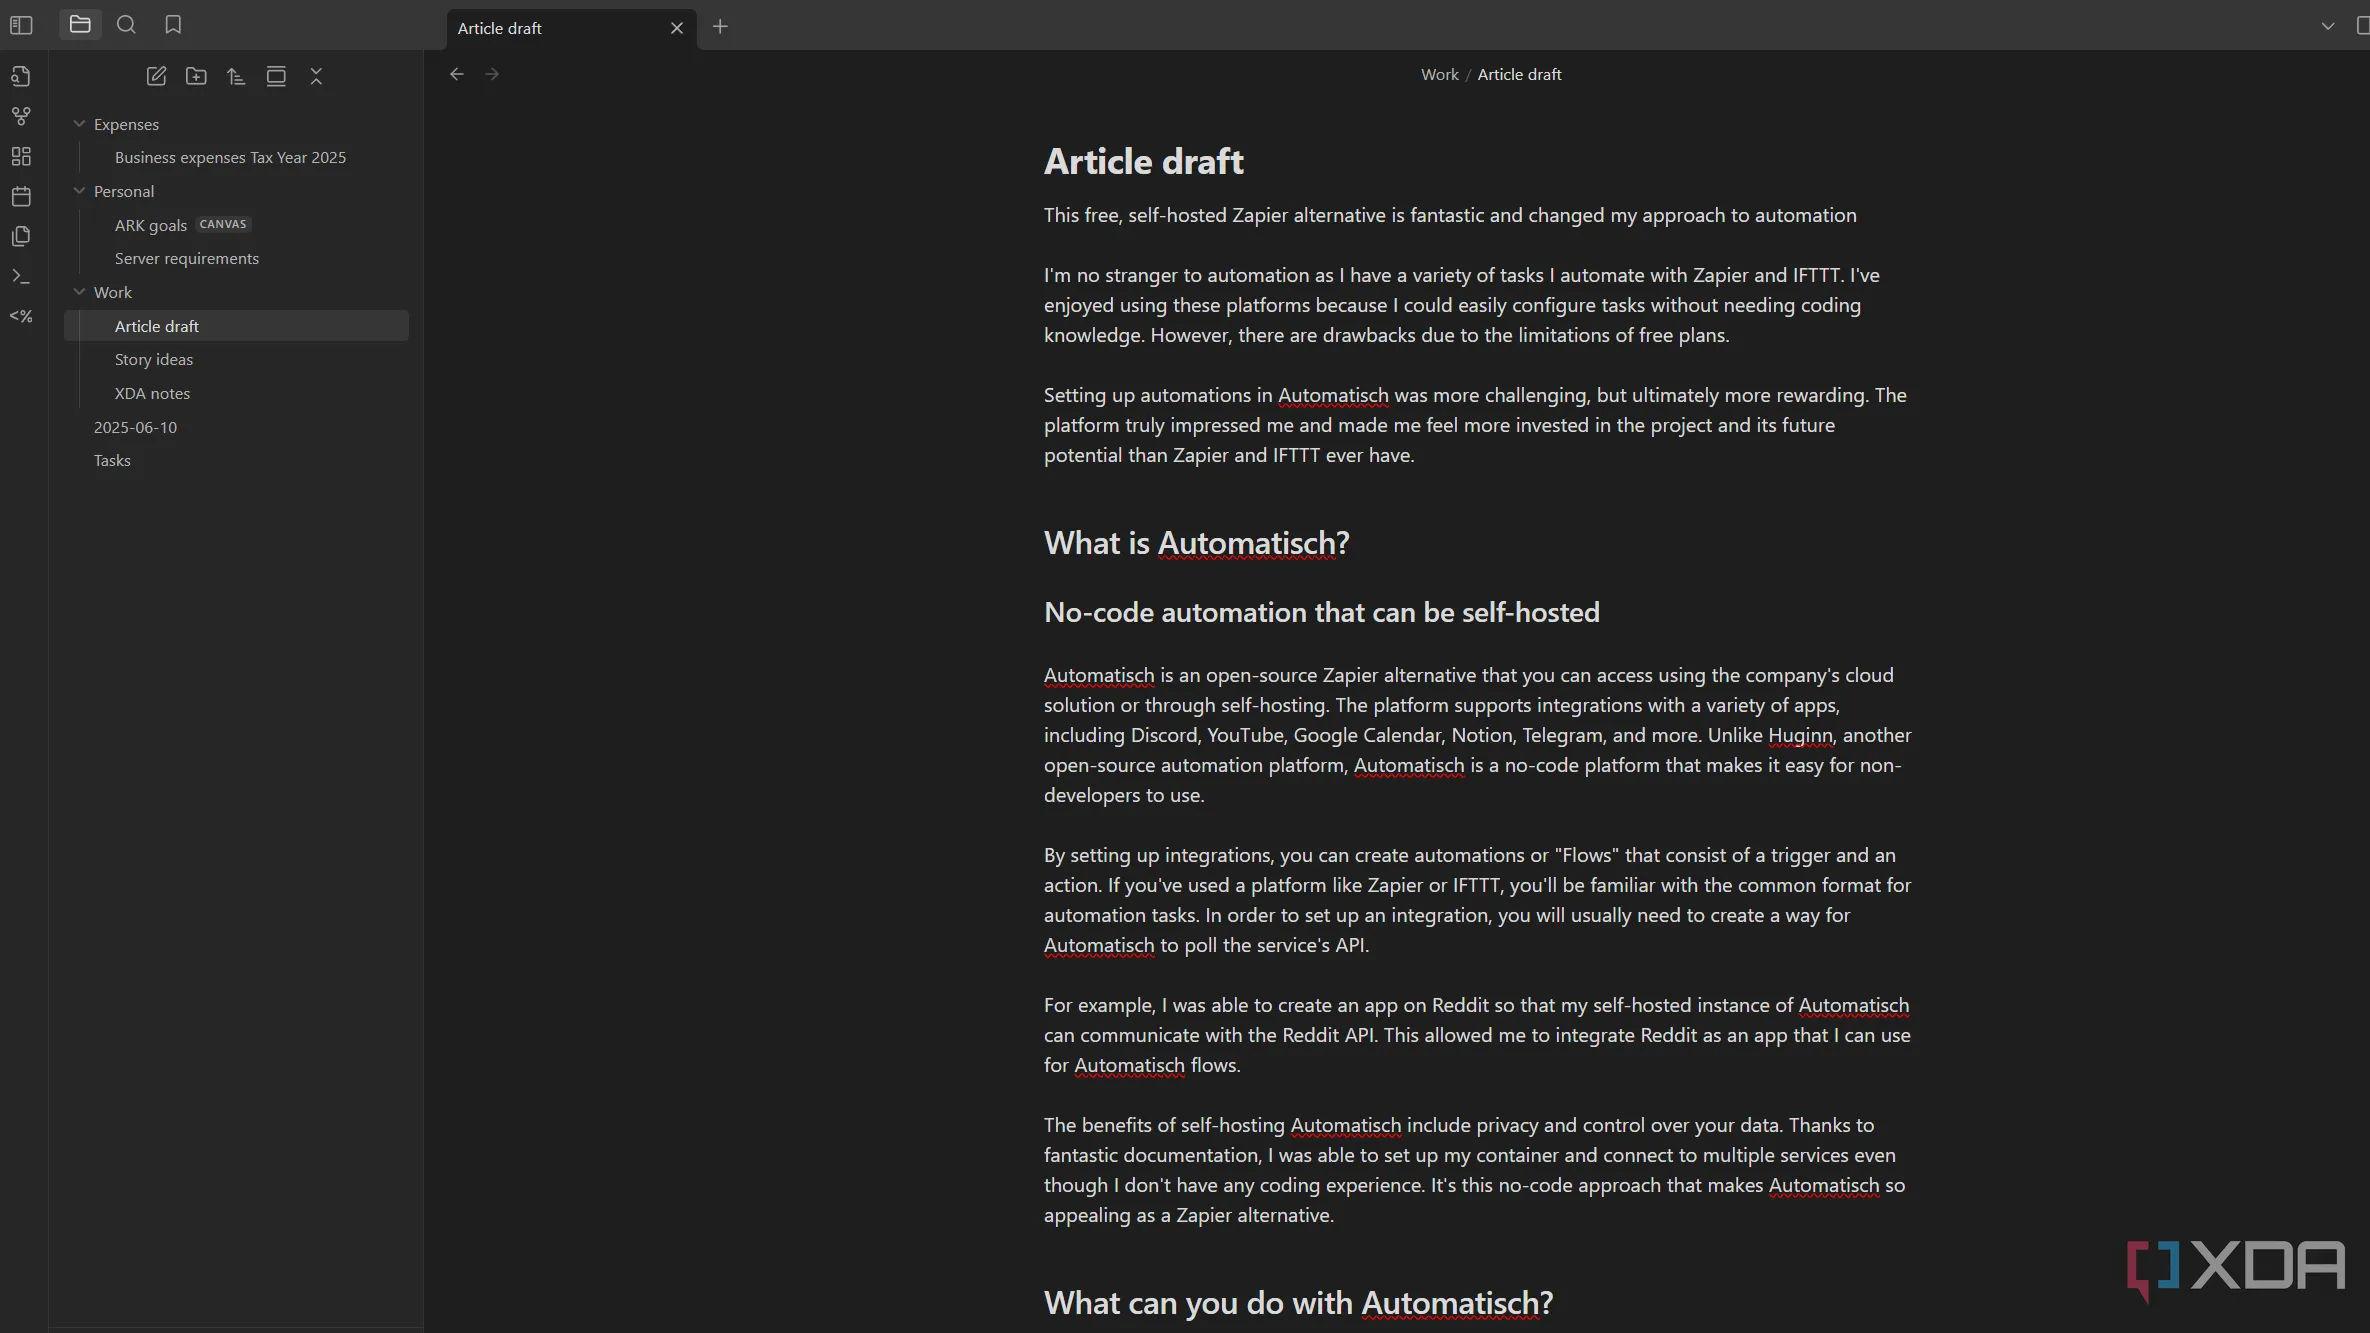The image size is (2370, 1333).
Task: Create a new folder icon
Action: (x=196, y=76)
